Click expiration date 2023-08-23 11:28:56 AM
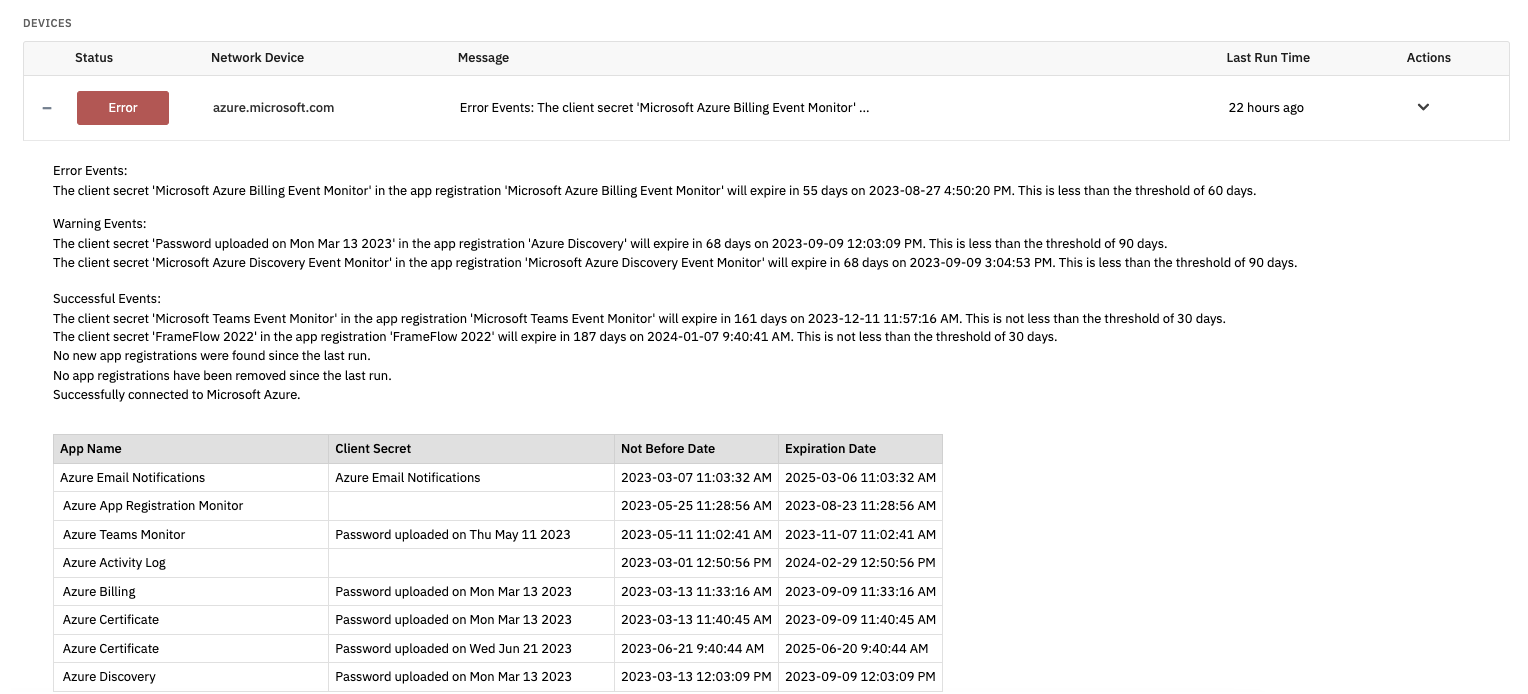This screenshot has width=1528, height=694. tap(860, 506)
